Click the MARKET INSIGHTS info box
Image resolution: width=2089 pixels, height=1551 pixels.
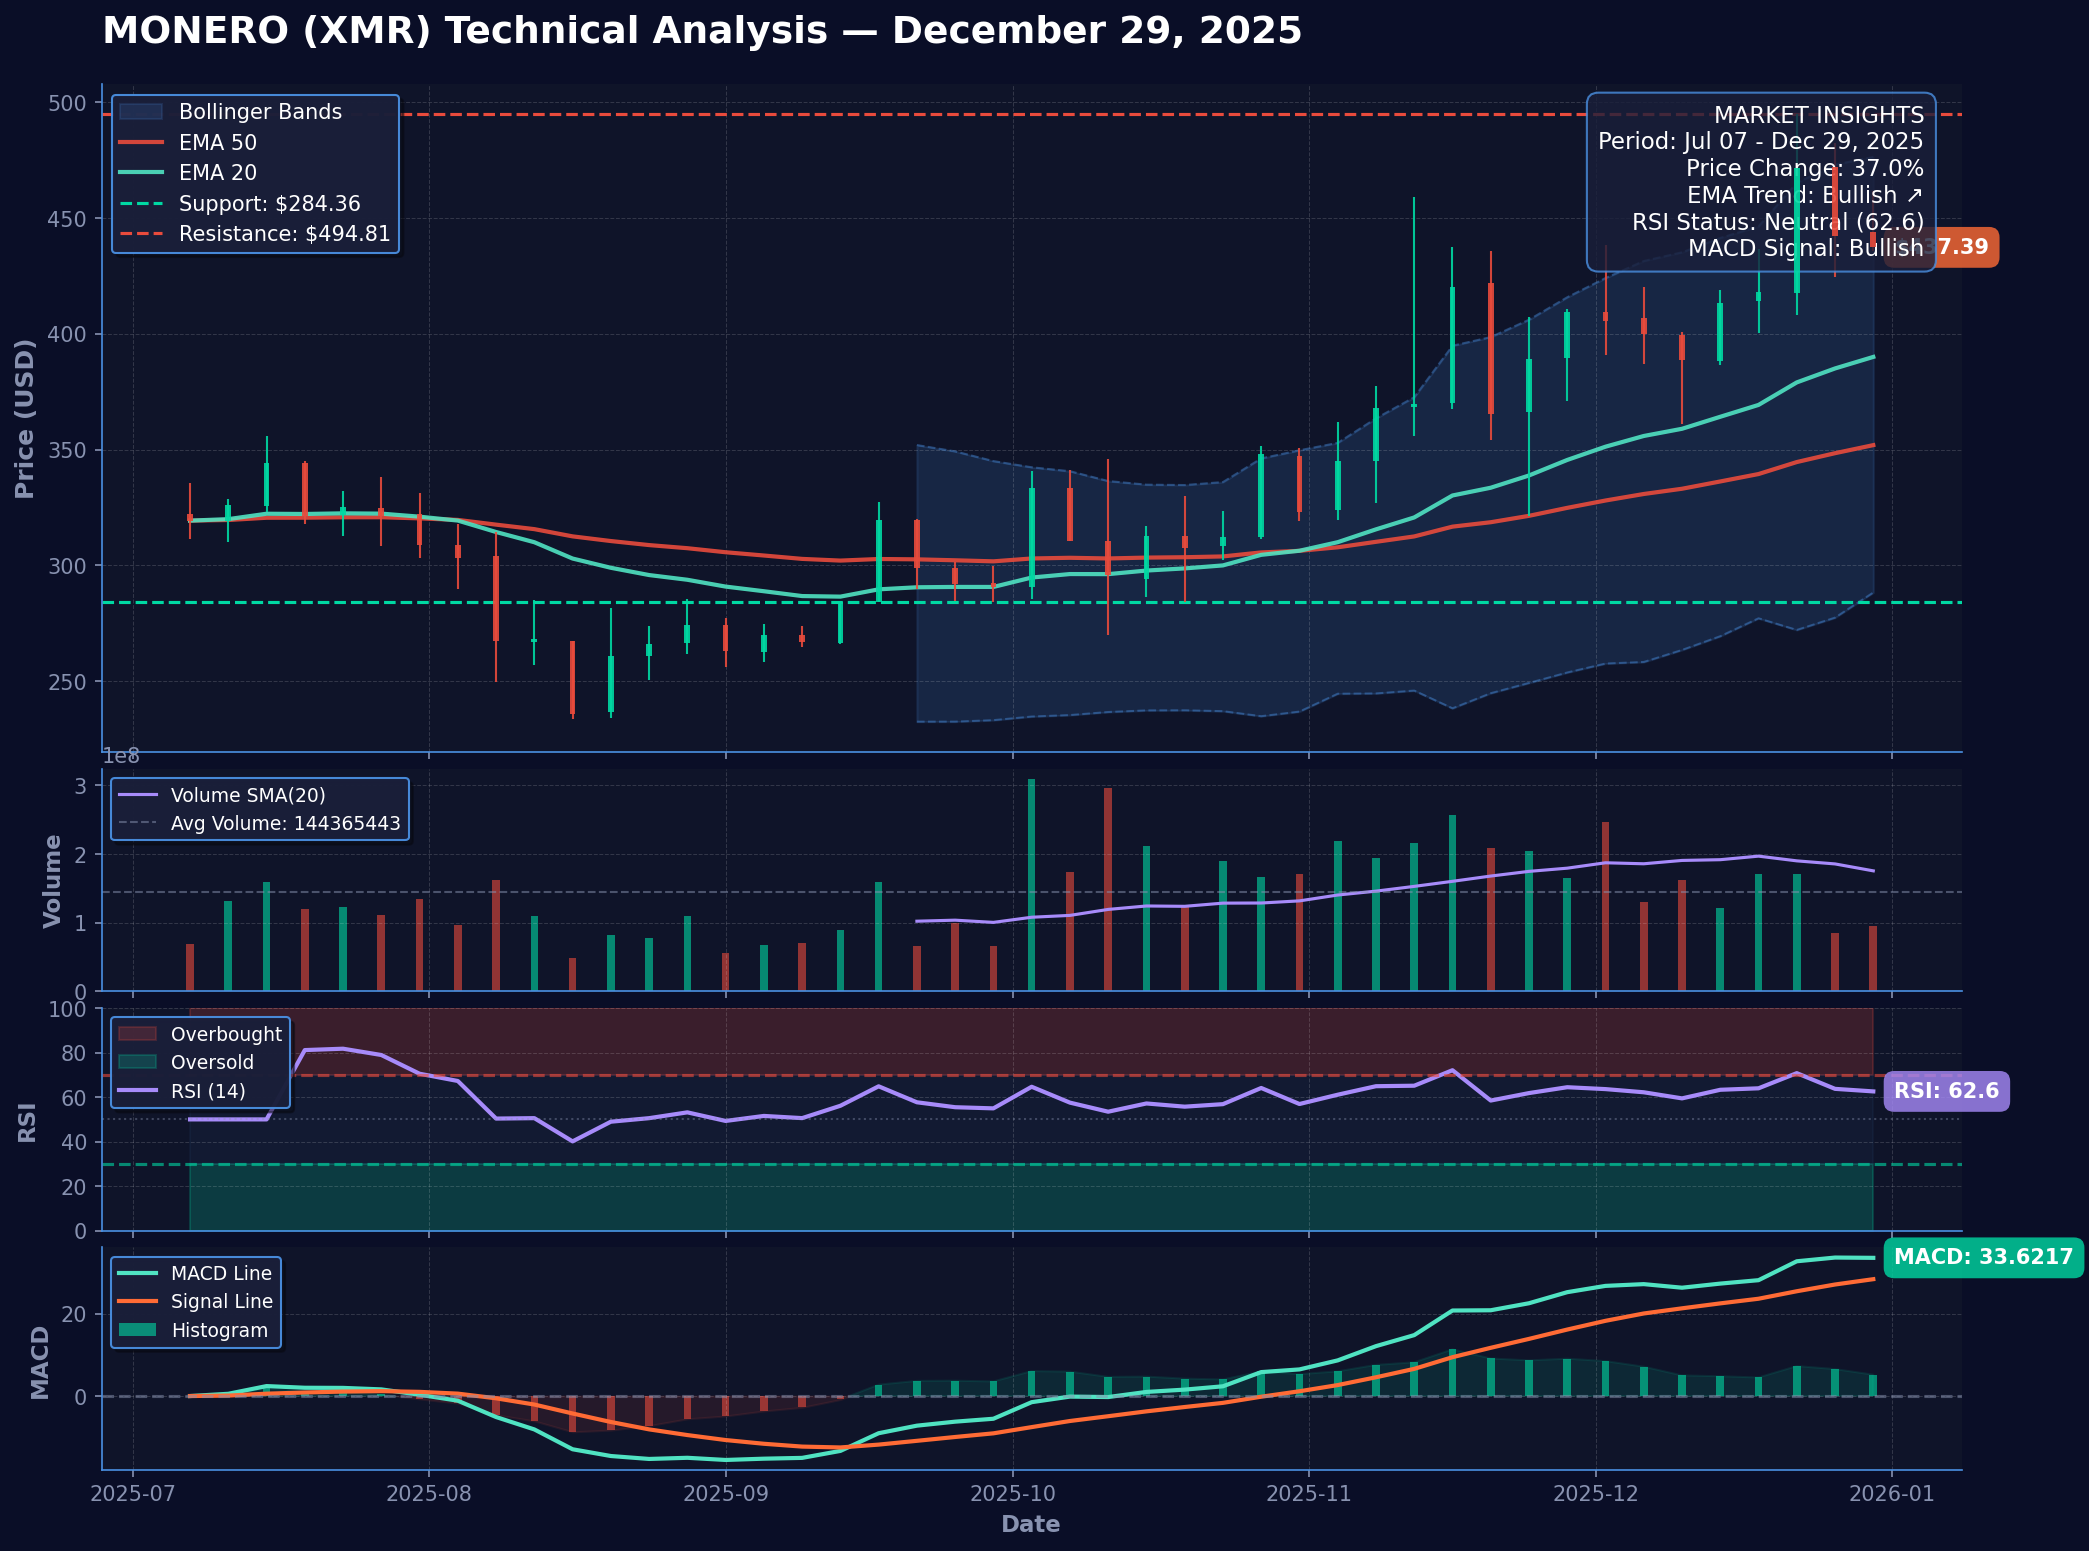[x=1760, y=182]
